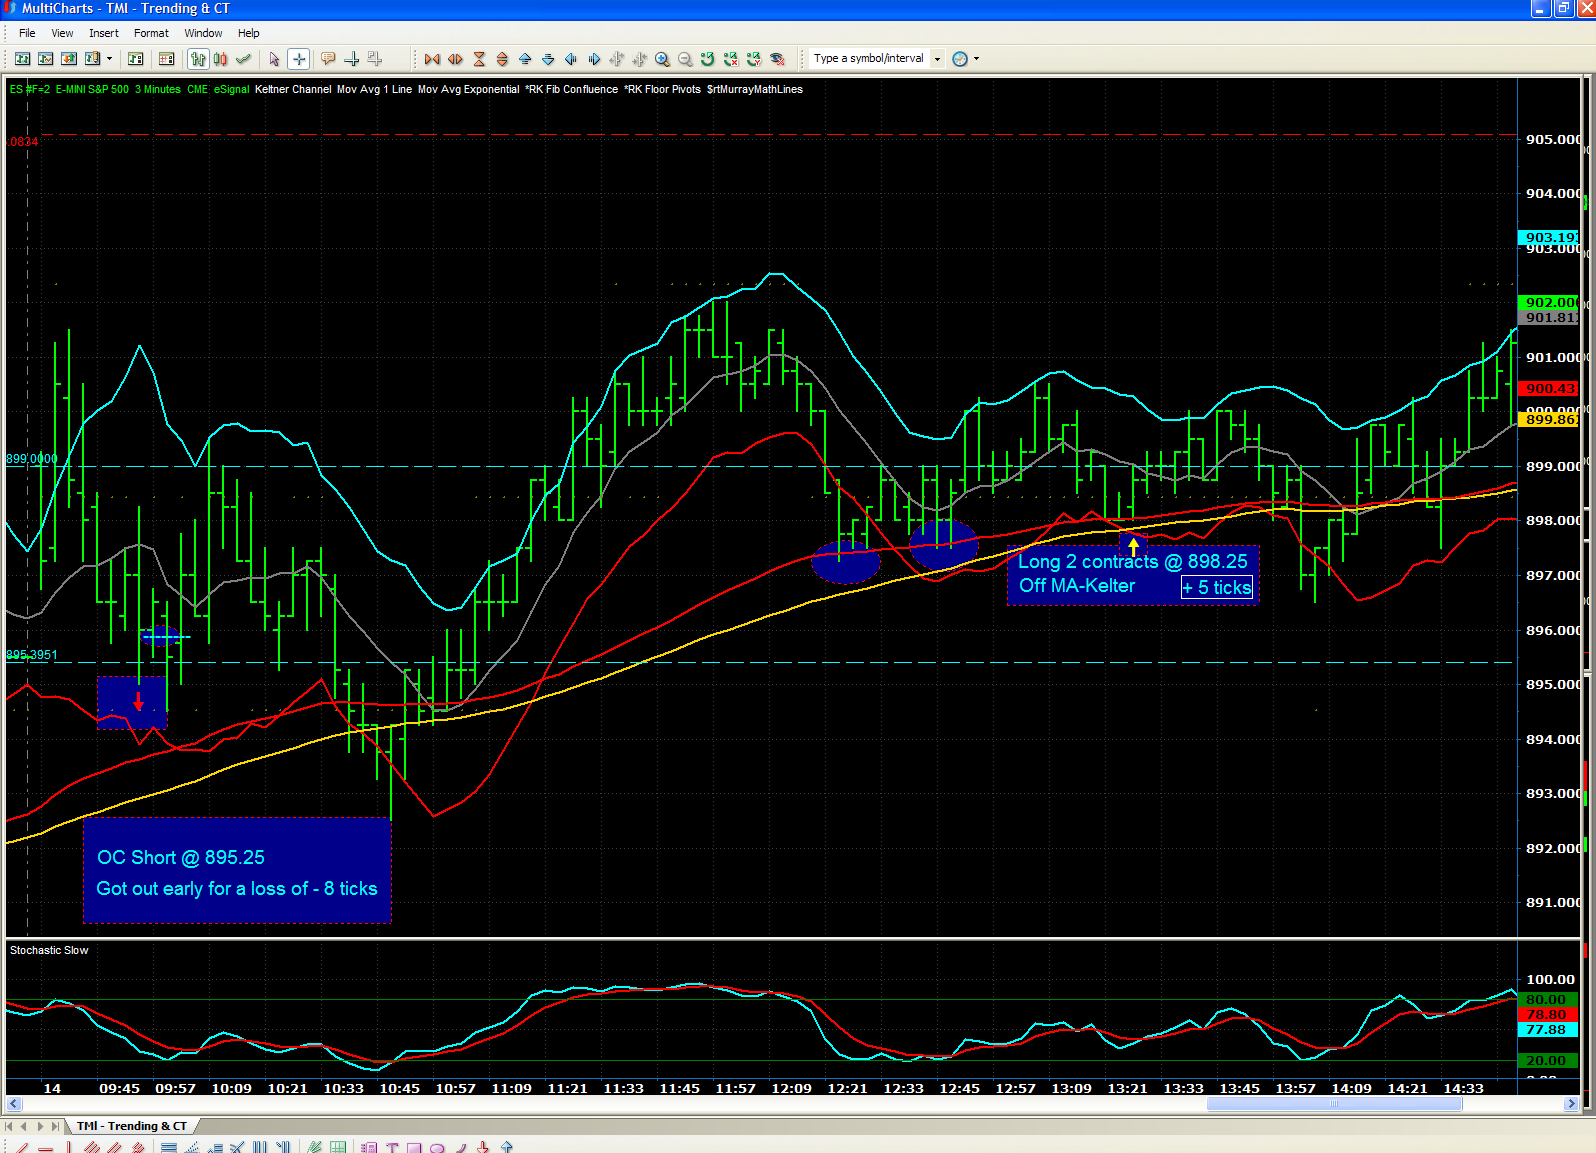This screenshot has height=1153, width=1596.
Task: Select the red down arrow drawing tool
Action: [x=483, y=1147]
